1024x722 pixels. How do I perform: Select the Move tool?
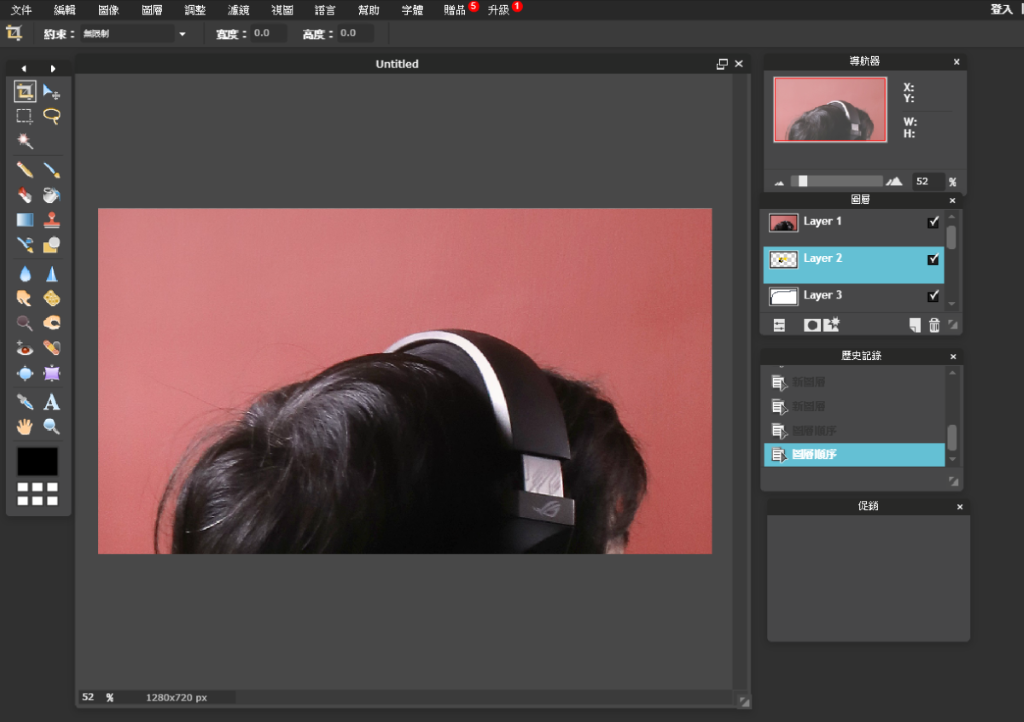click(x=52, y=91)
